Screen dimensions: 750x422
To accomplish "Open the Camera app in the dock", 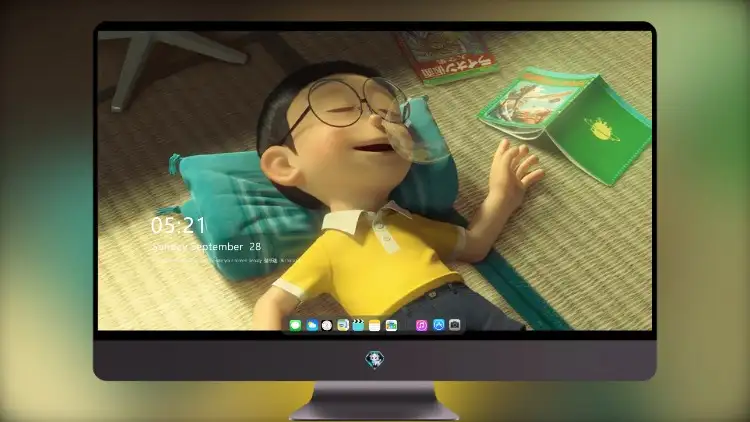I will [x=455, y=325].
